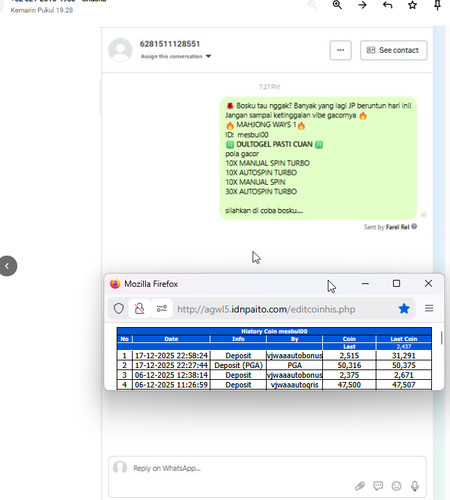450x500 pixels.
Task: Click the Deposit (PGA) cell
Action: point(238,365)
